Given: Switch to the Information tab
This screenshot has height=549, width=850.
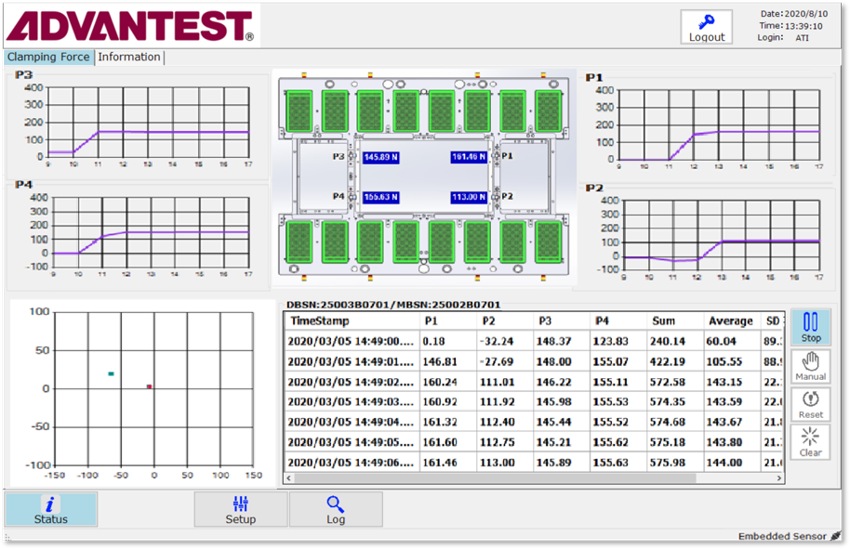Looking at the screenshot, I should coord(129,57).
